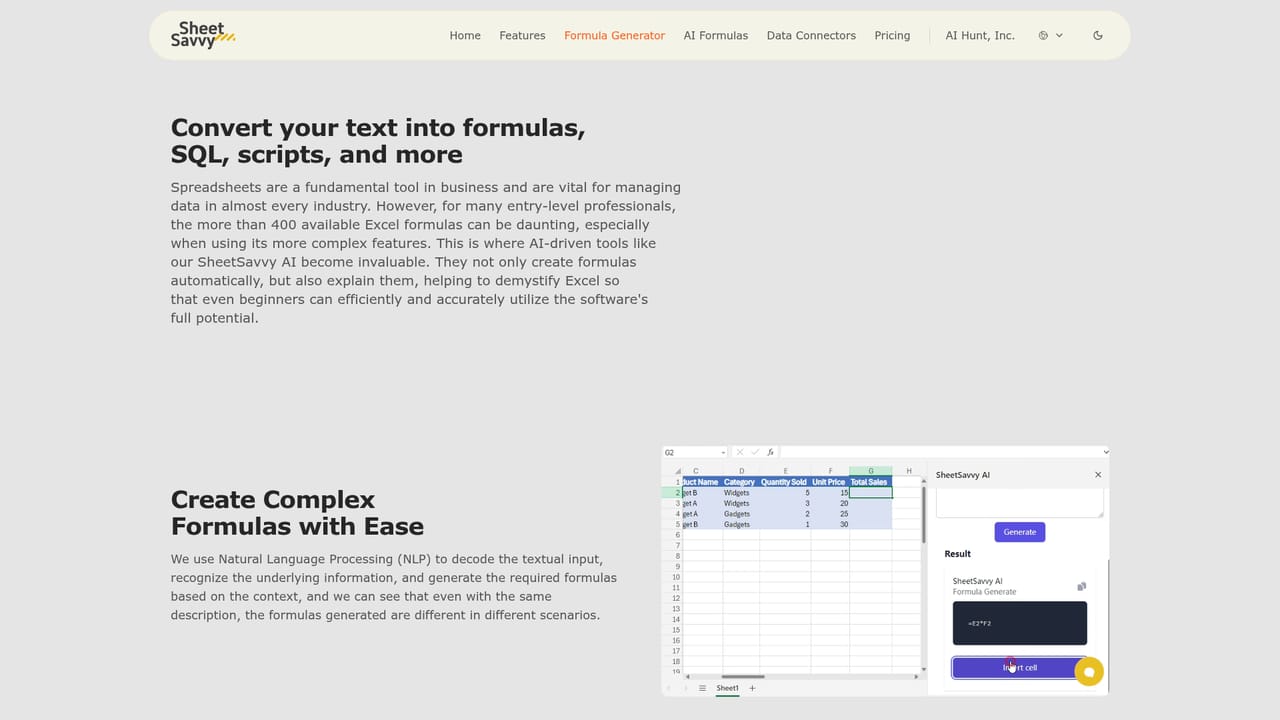Toggle dark mode with the moon icon

click(1098, 35)
